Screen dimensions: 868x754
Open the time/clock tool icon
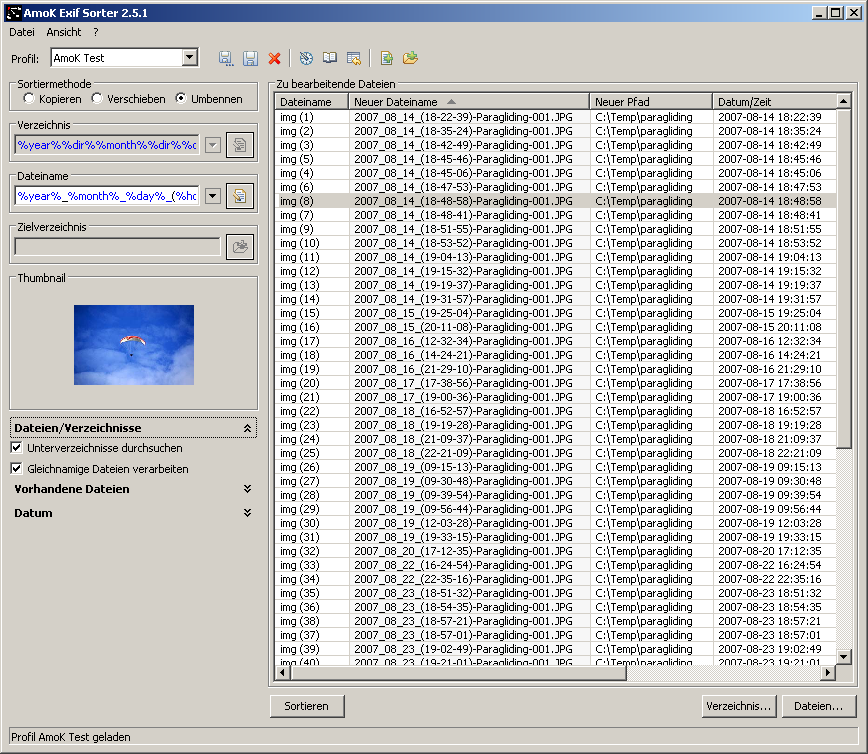(306, 59)
